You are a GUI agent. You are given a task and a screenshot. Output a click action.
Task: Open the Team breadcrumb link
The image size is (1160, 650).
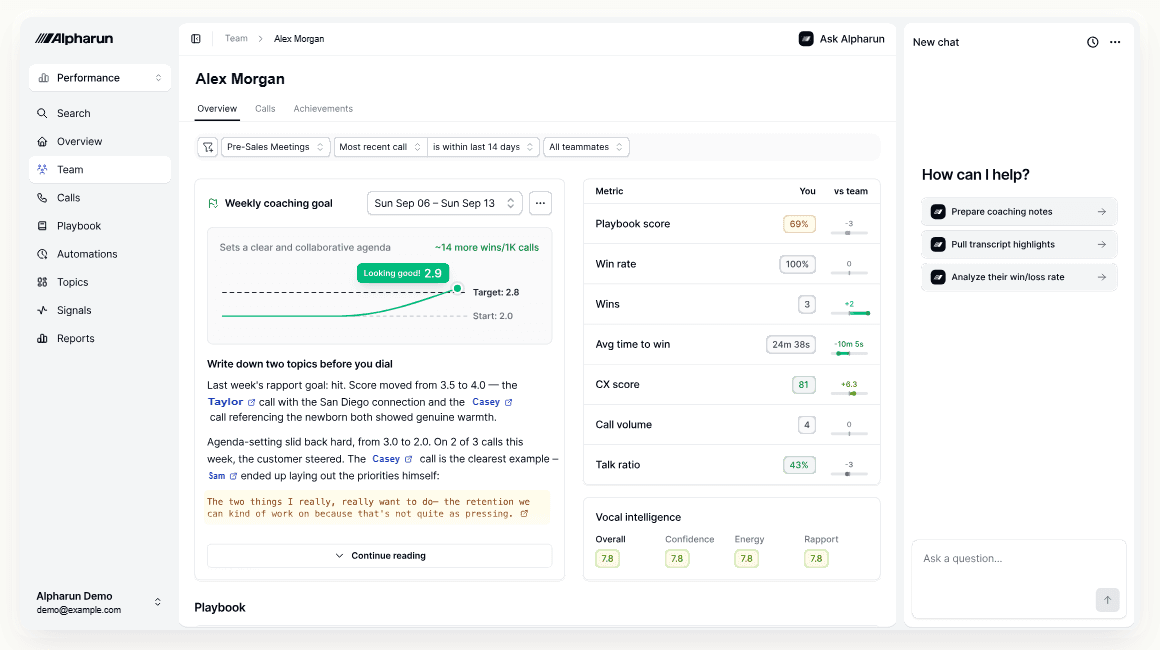[x=236, y=38]
